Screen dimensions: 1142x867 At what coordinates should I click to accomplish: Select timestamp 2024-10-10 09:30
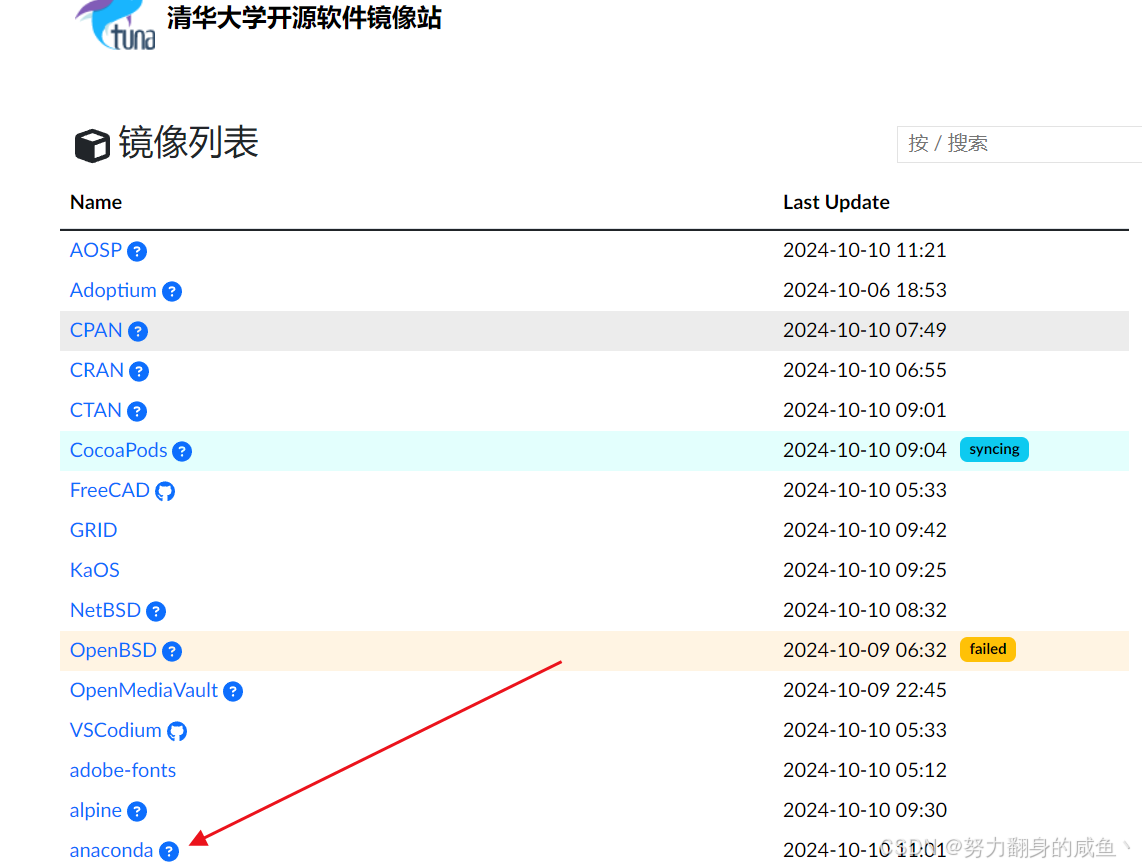865,810
